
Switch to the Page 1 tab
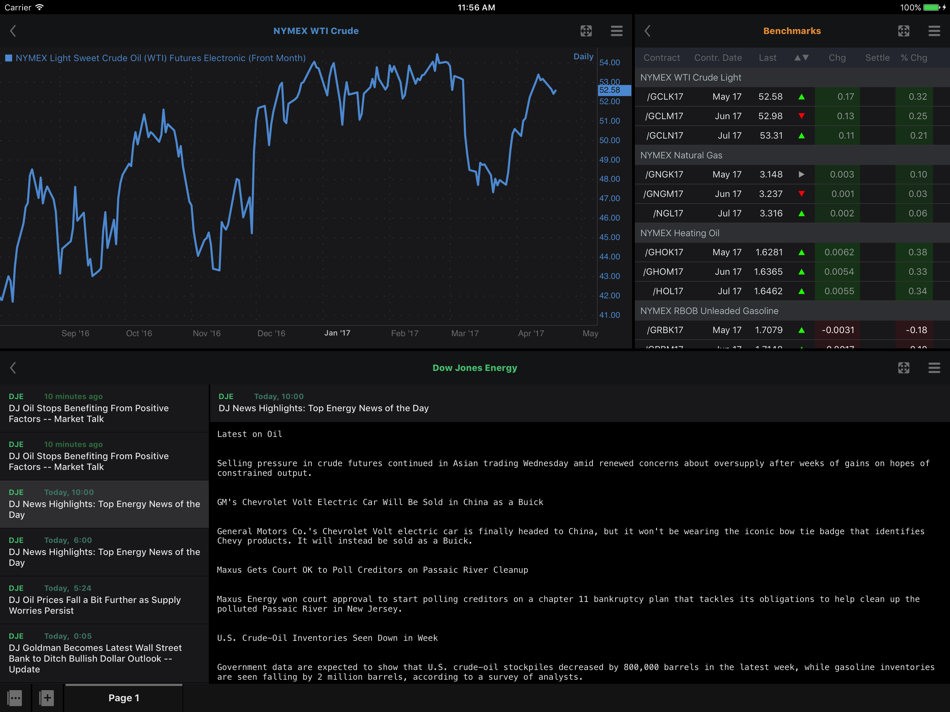(x=123, y=697)
